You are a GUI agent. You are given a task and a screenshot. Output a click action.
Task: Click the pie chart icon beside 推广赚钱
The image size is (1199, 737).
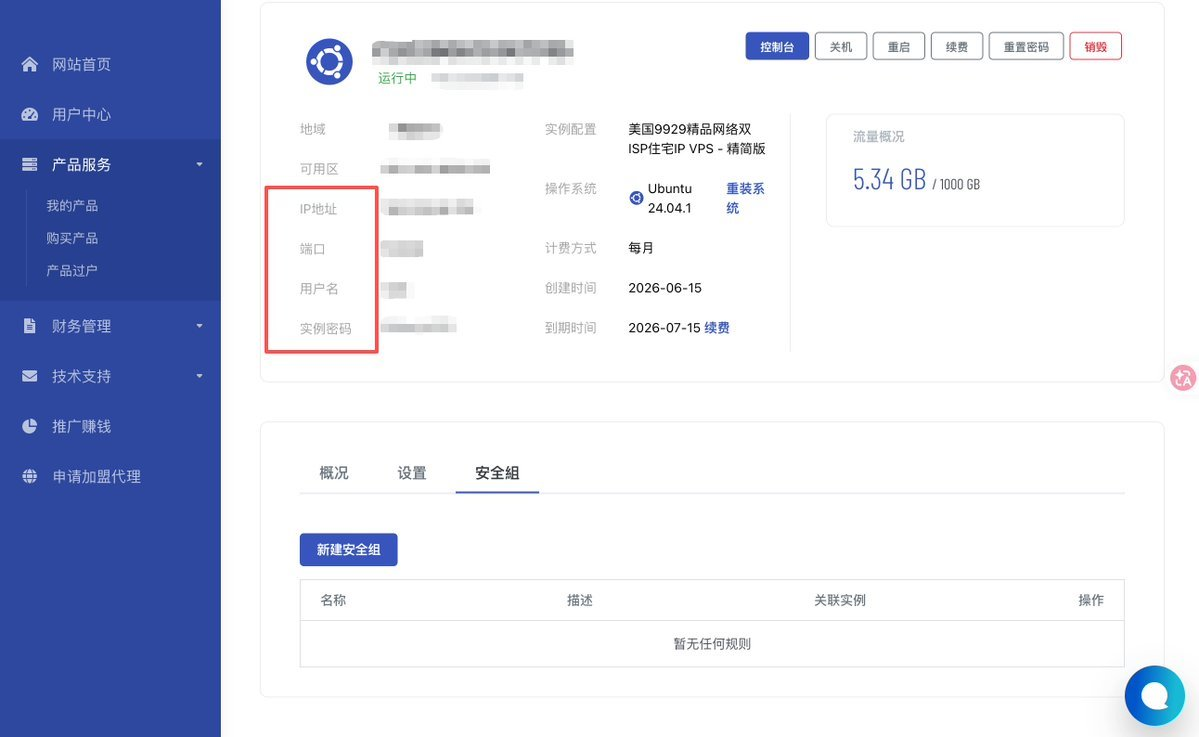point(29,427)
